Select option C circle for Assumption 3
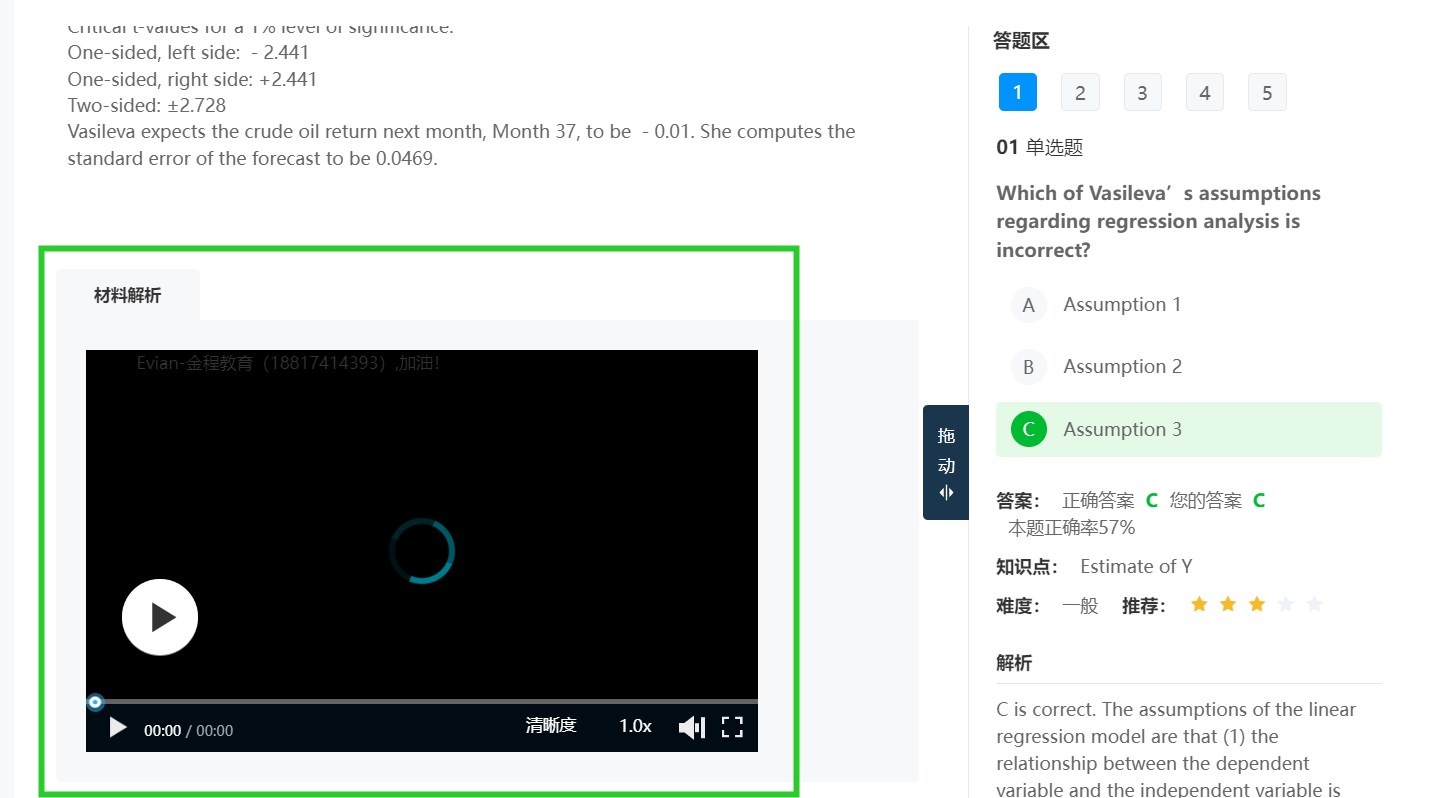Screen dimensions: 1454x798 click(1028, 430)
